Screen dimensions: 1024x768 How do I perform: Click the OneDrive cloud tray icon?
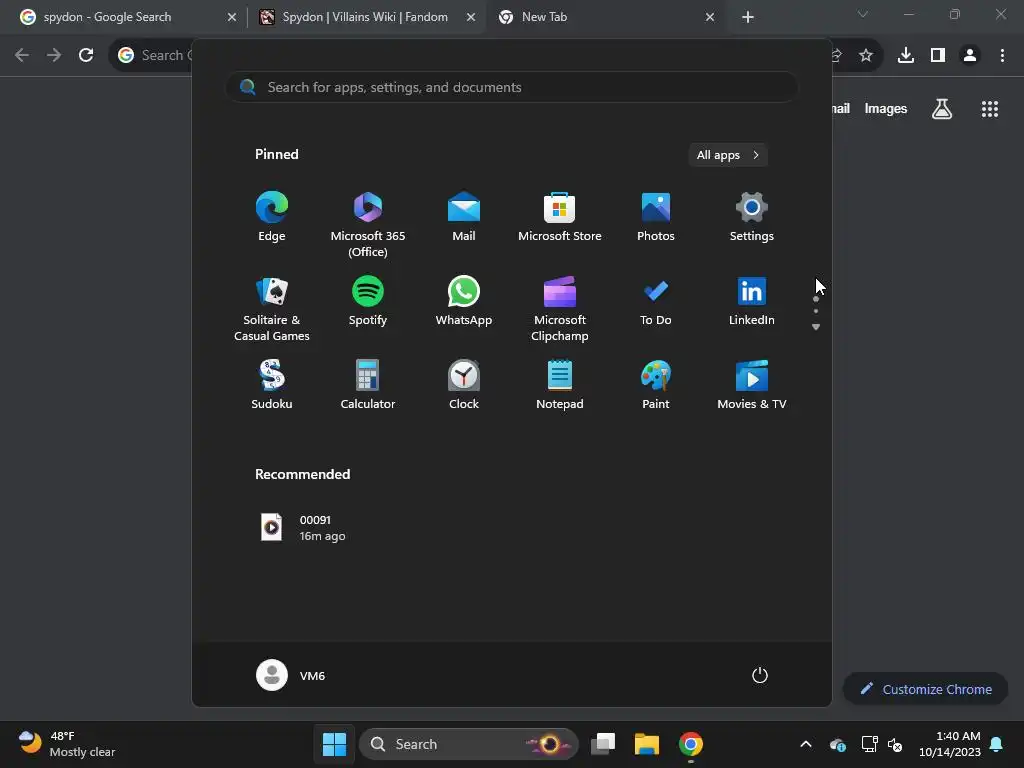point(837,744)
